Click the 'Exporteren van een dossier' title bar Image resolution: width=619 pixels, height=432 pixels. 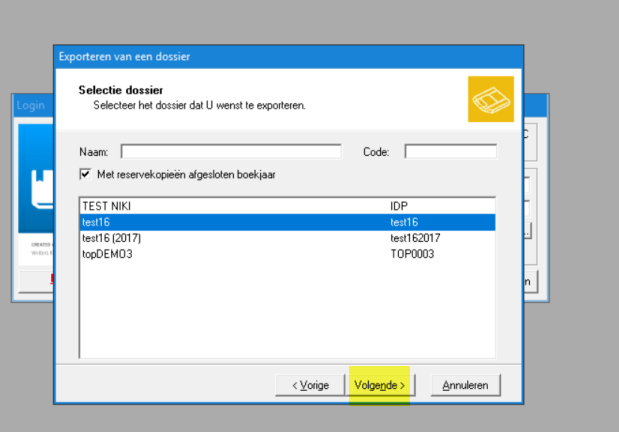click(x=250, y=56)
